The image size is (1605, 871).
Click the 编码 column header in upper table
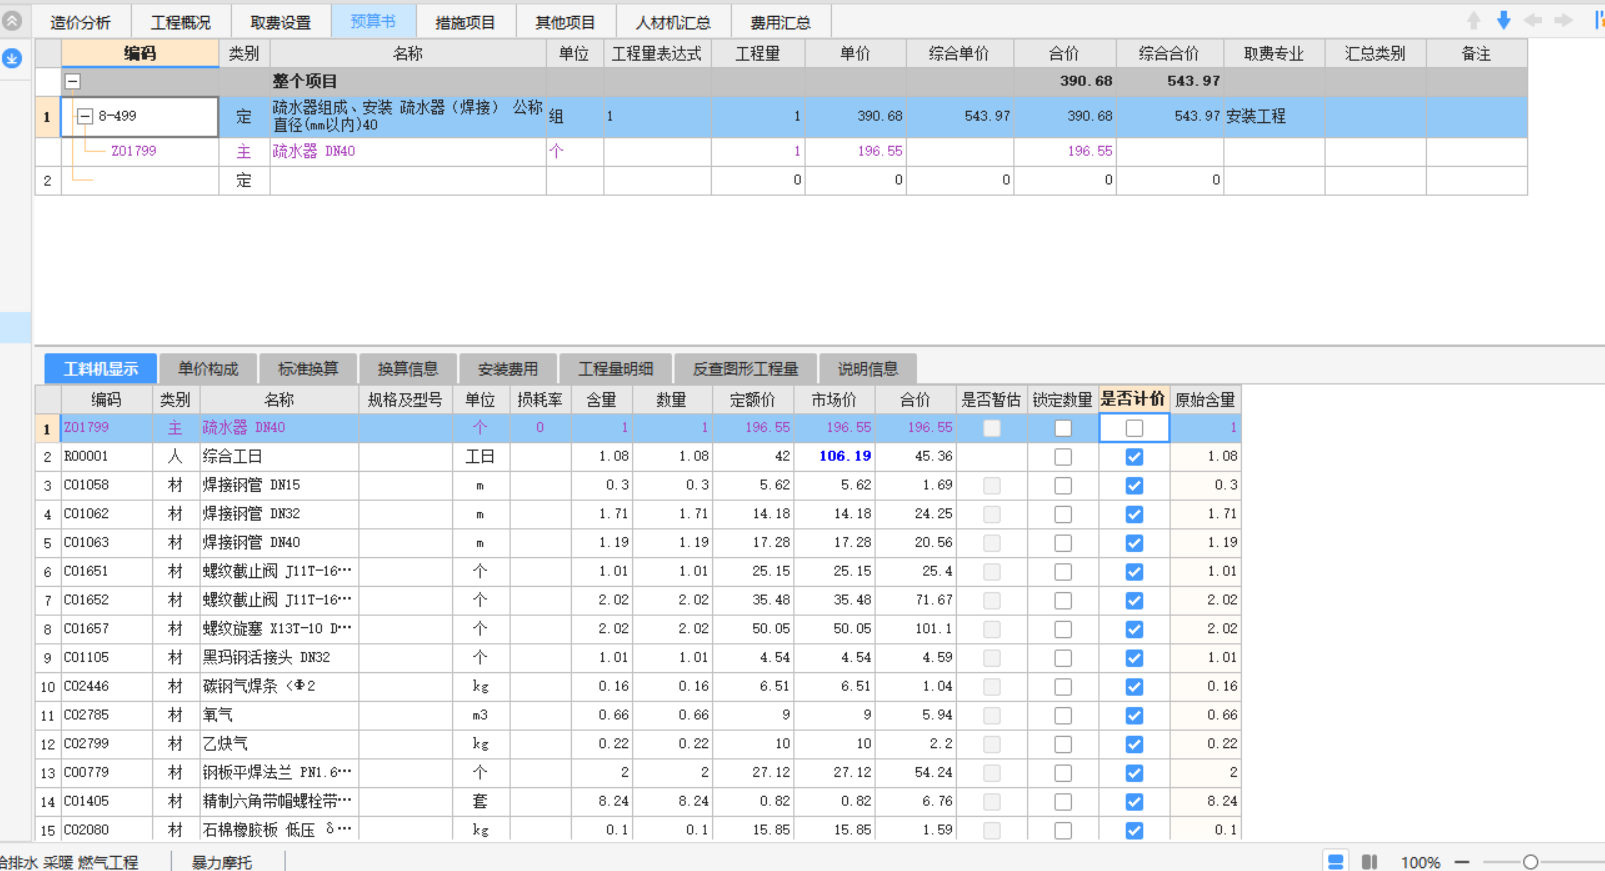point(140,54)
